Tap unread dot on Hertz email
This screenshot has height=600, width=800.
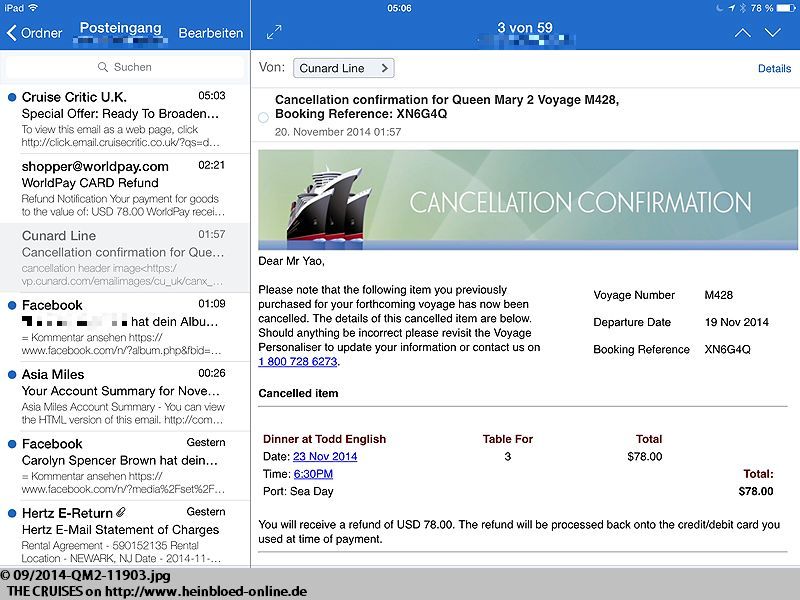click(x=12, y=514)
